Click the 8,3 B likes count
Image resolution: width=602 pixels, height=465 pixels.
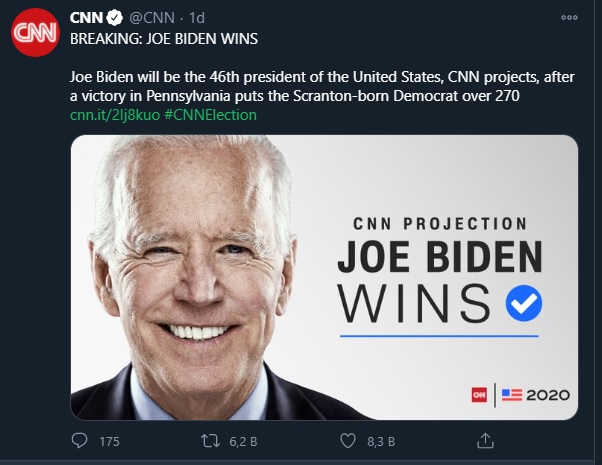(x=381, y=441)
